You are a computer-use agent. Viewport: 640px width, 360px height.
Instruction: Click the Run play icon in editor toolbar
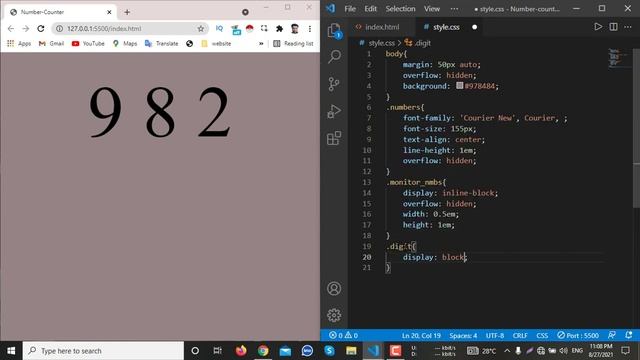coord(598,27)
